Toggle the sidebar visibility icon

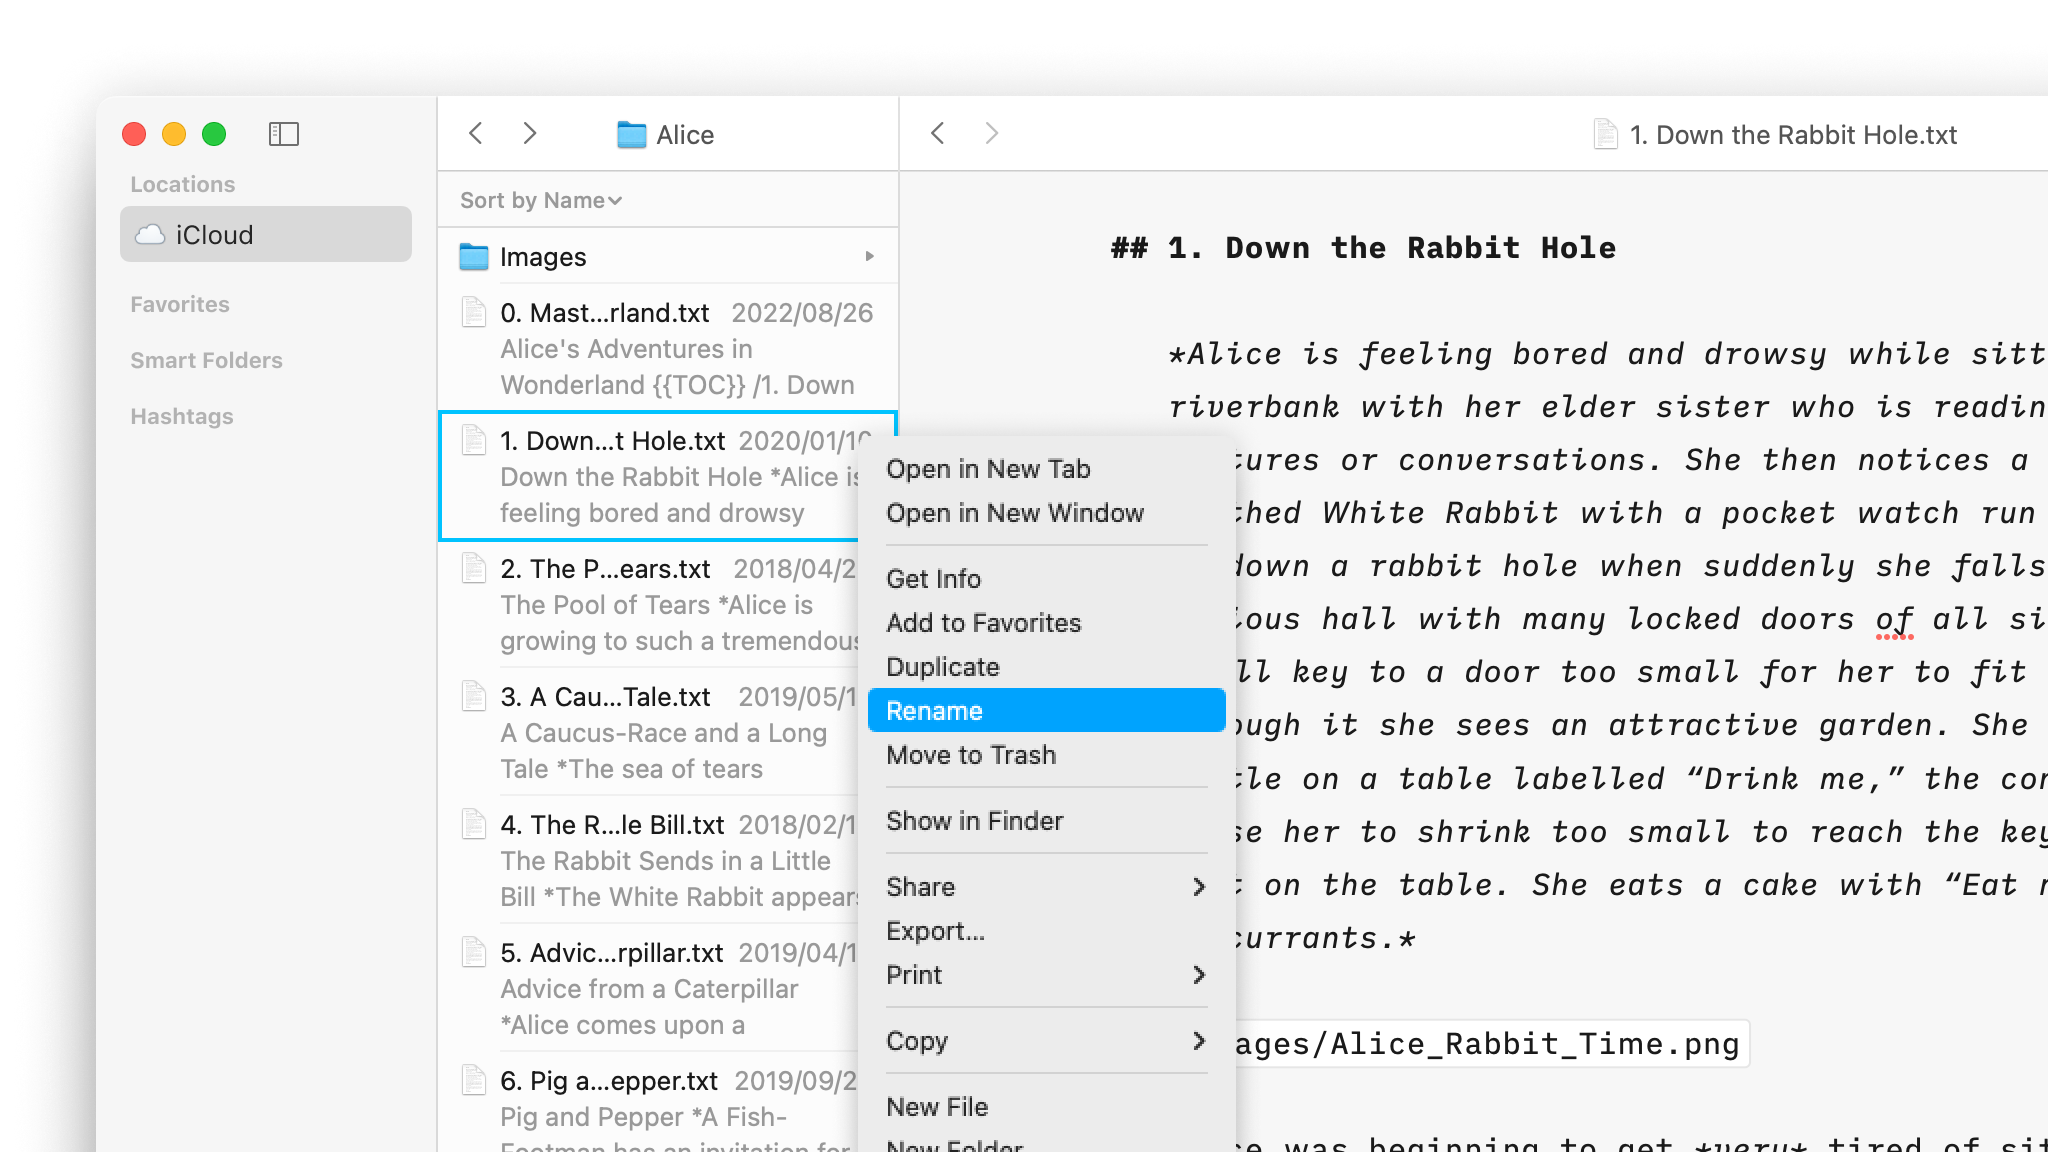[285, 134]
